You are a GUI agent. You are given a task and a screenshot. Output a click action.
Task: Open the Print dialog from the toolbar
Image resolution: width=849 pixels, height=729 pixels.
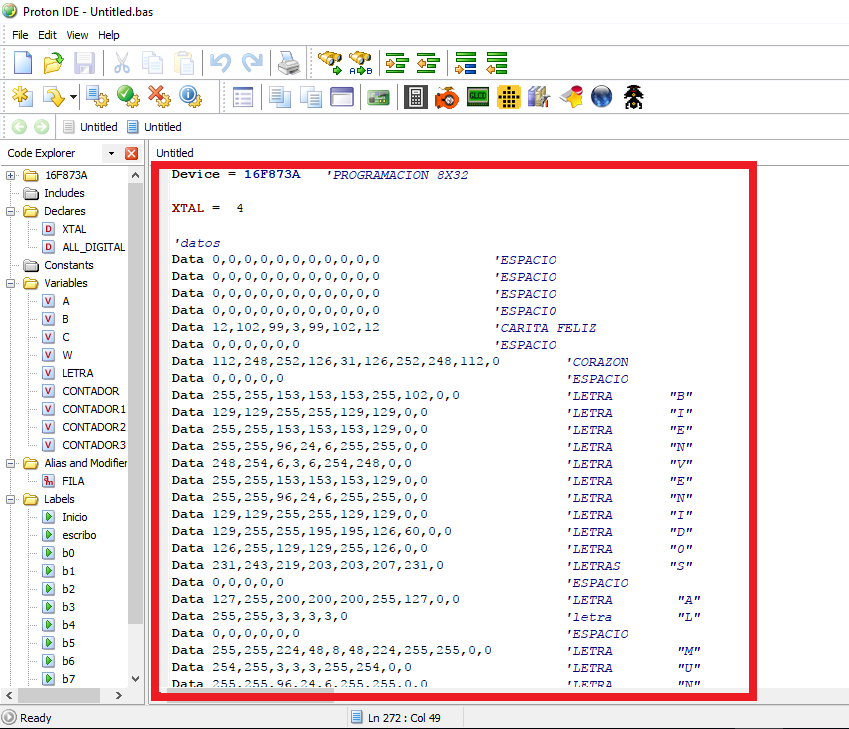(x=289, y=62)
